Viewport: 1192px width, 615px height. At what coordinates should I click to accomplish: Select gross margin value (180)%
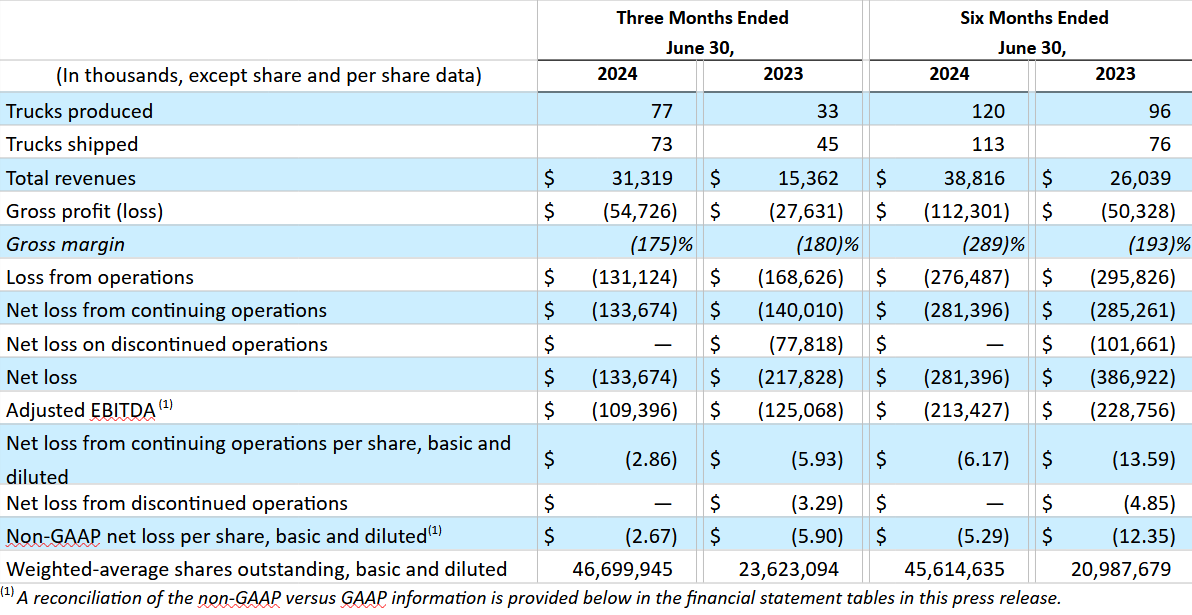point(827,245)
